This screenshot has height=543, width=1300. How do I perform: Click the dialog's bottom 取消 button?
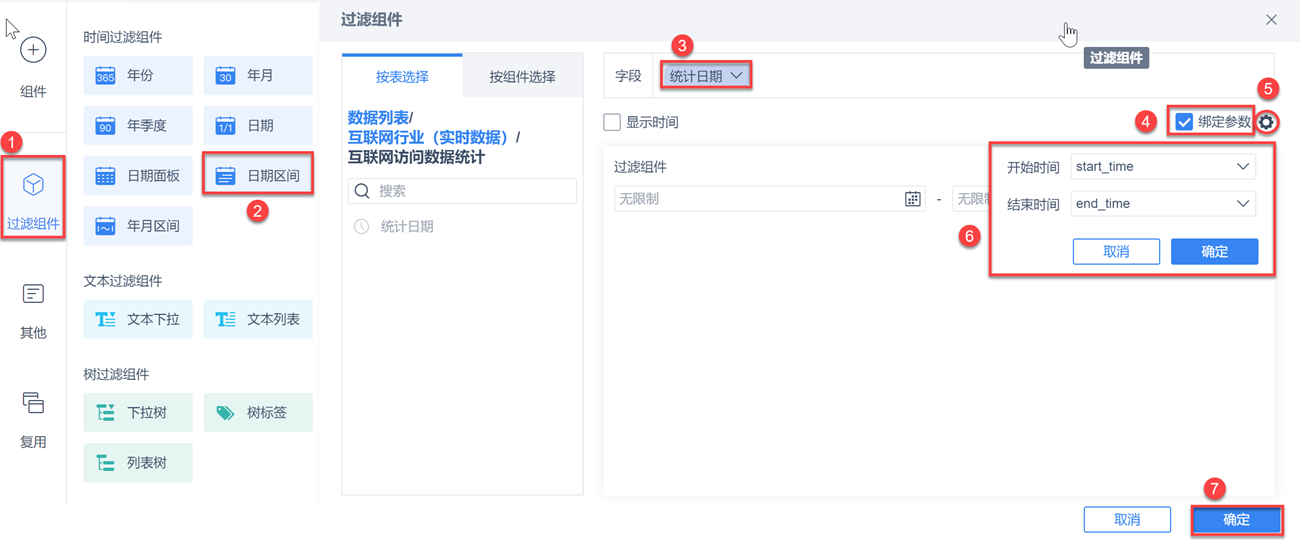click(x=1127, y=520)
